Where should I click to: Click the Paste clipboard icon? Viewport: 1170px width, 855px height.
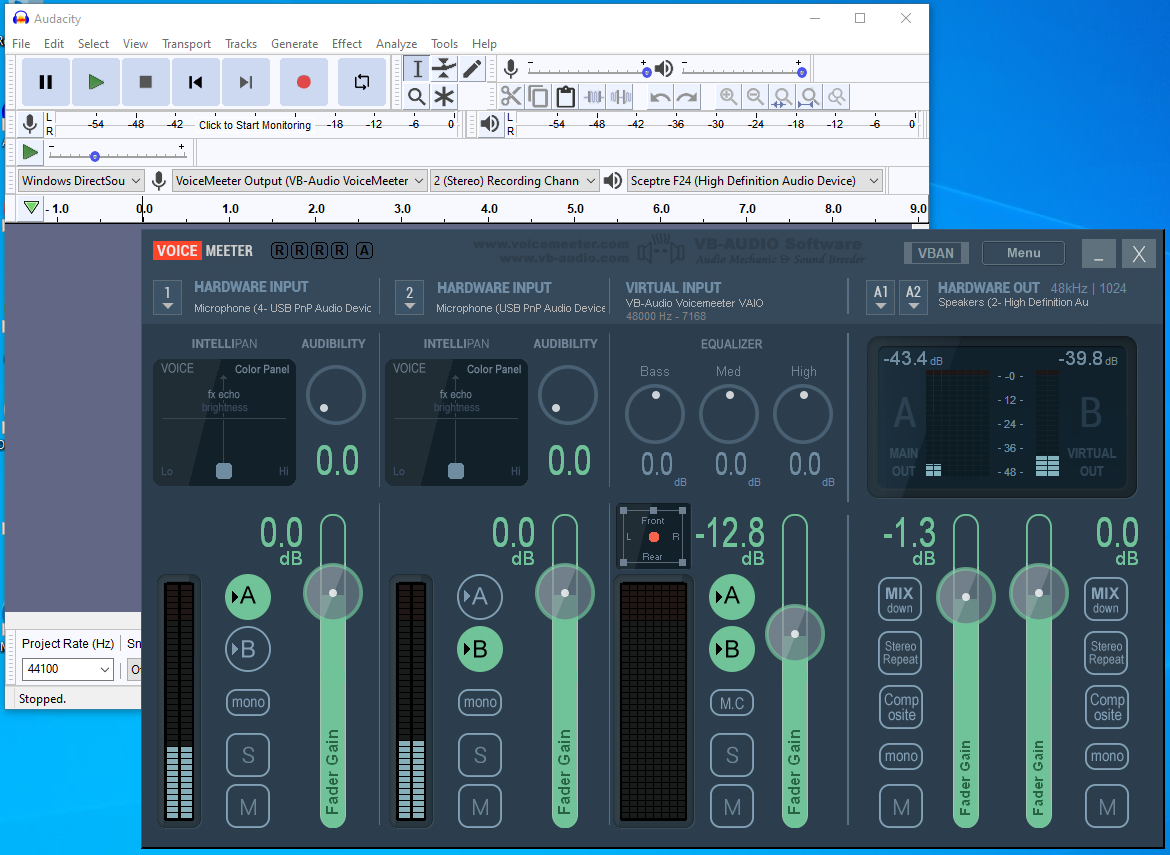(566, 96)
